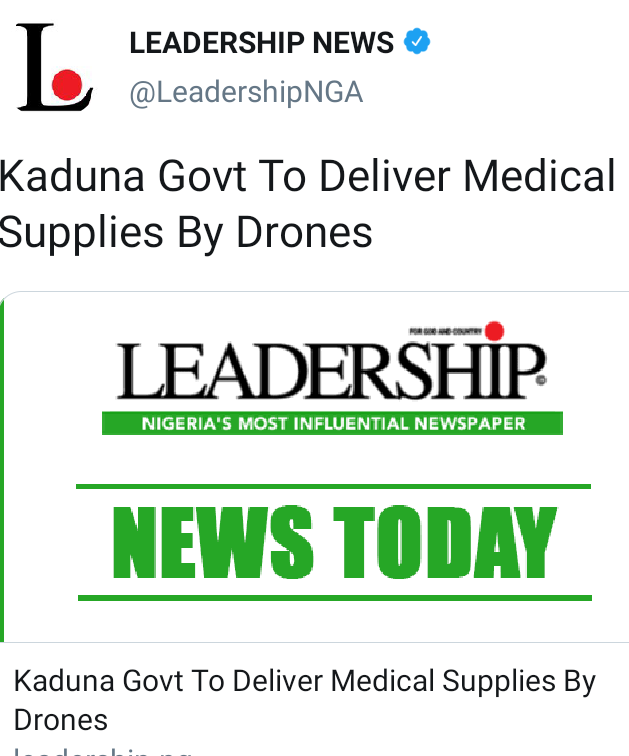
Task: Visit the leadership.ng domain link
Action: (x=102, y=751)
